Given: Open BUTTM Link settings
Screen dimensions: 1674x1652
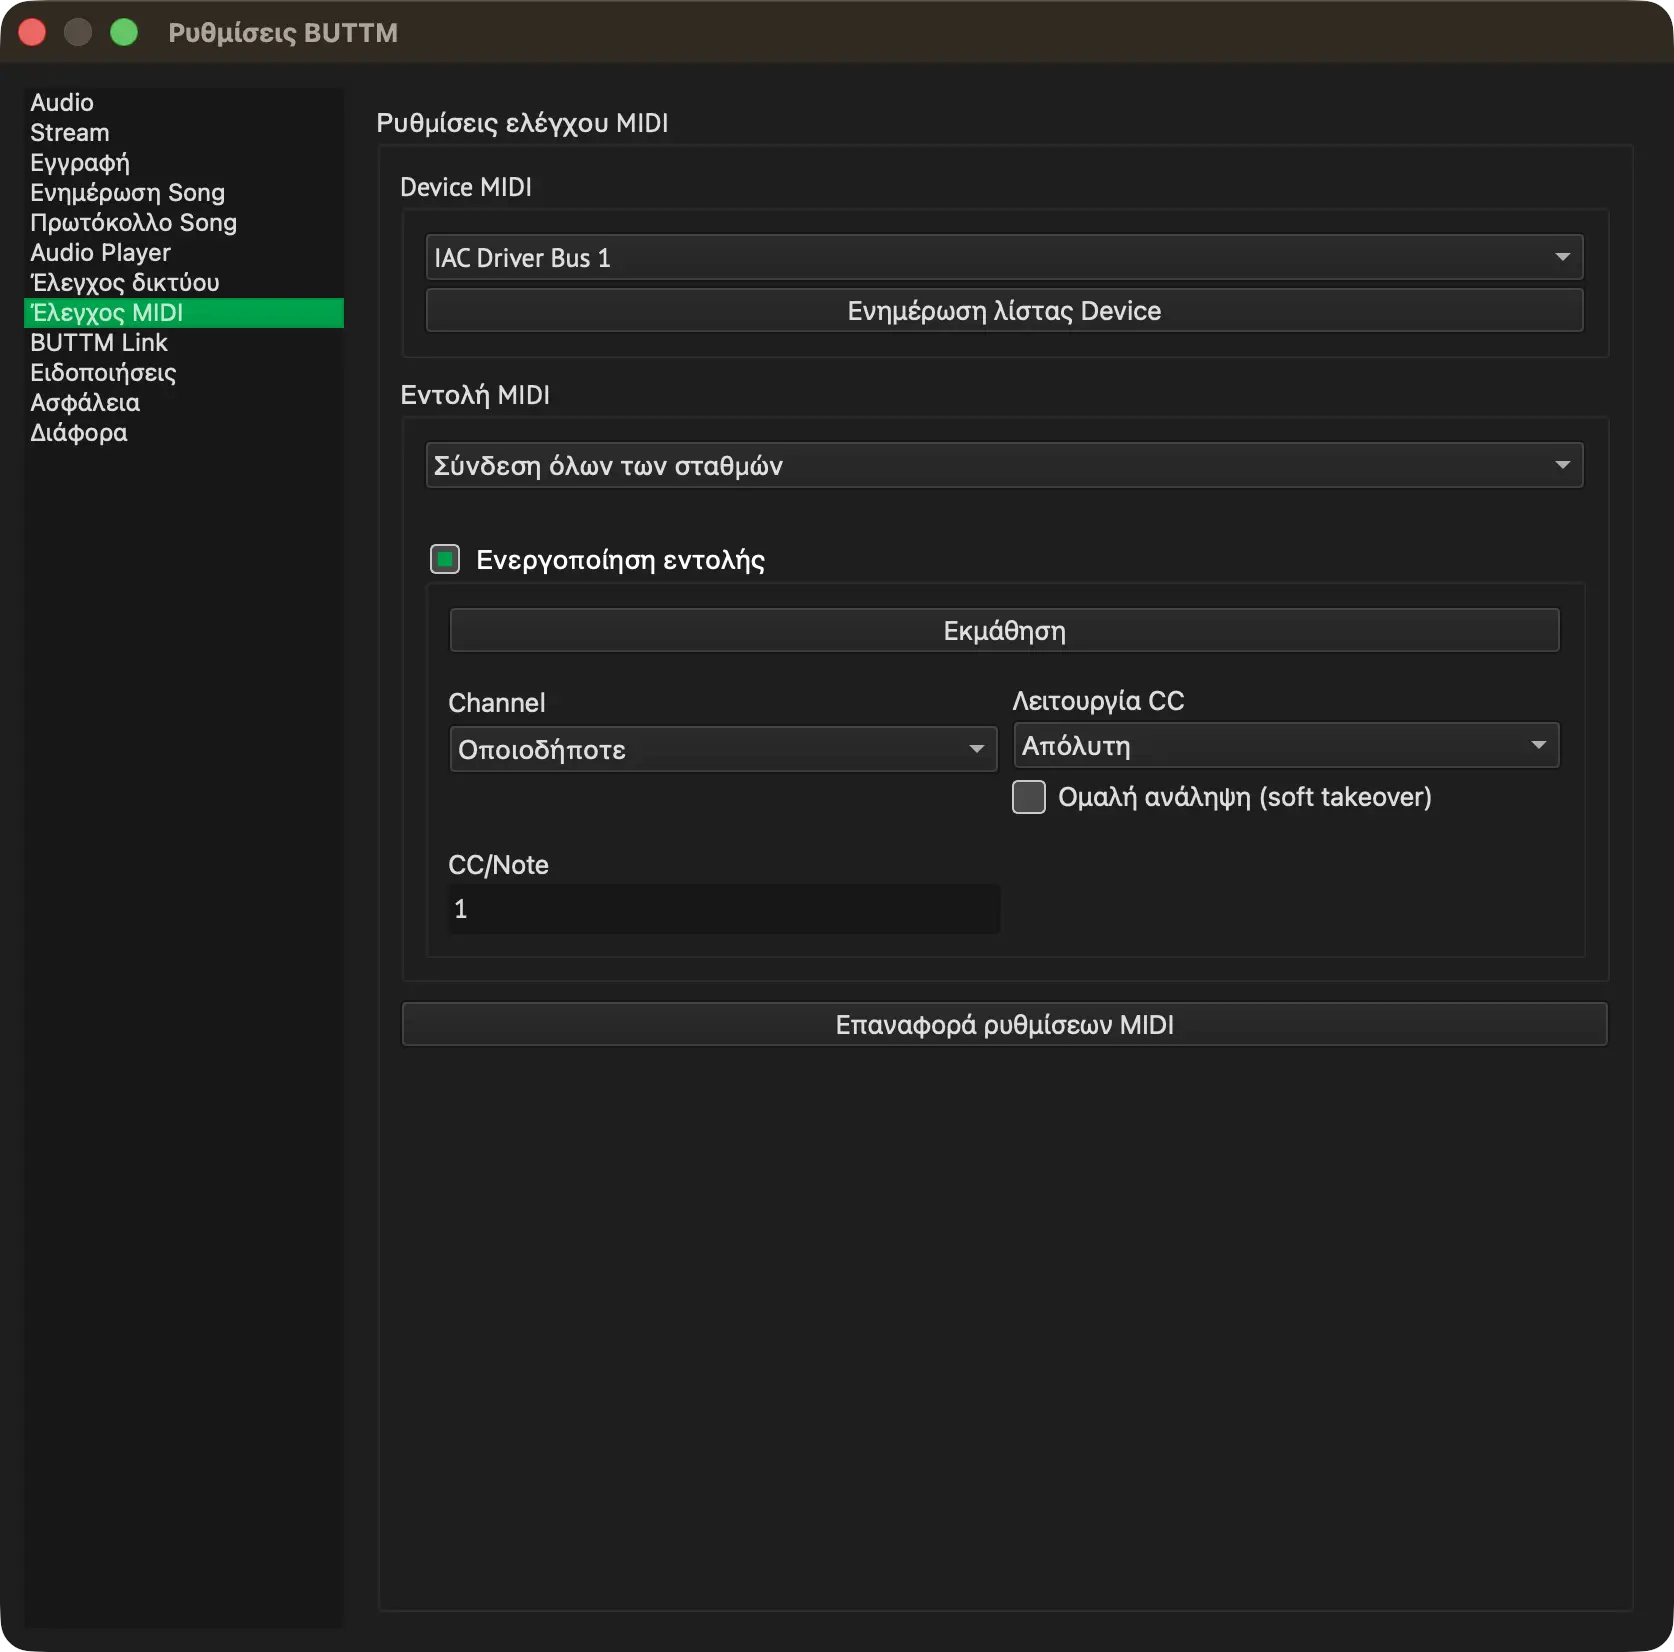Looking at the screenshot, I should (x=184, y=343).
